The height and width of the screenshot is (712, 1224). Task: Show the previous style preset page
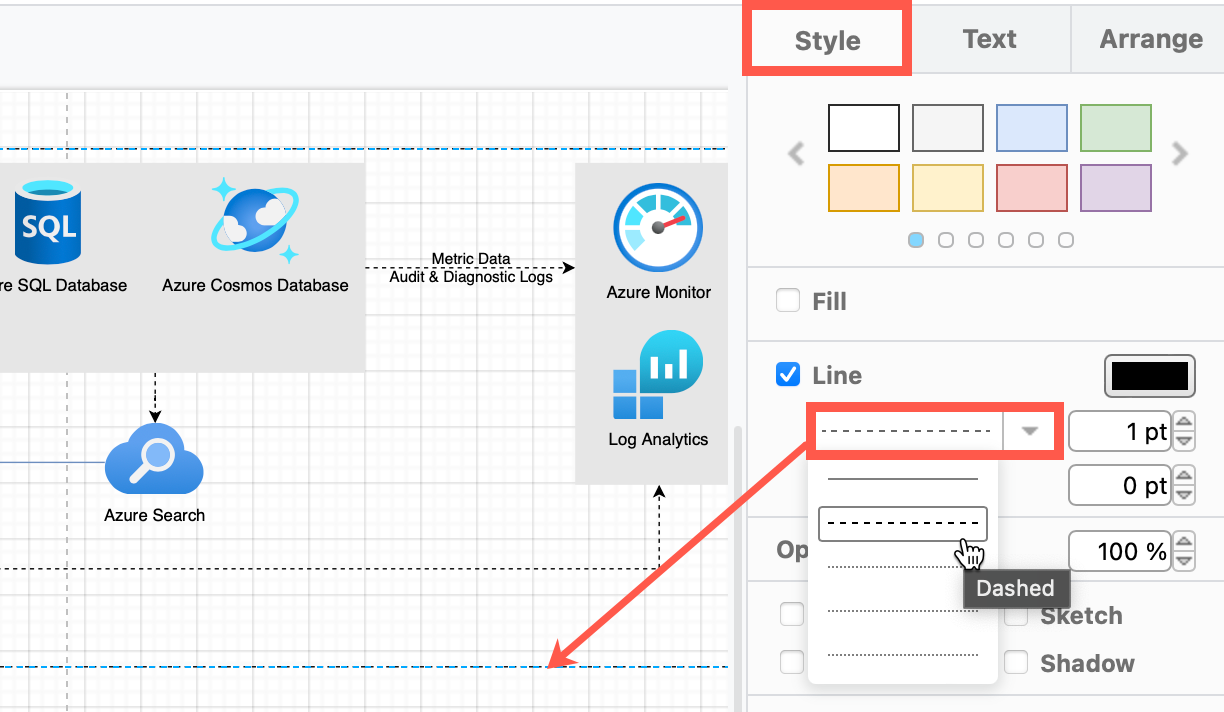(795, 154)
